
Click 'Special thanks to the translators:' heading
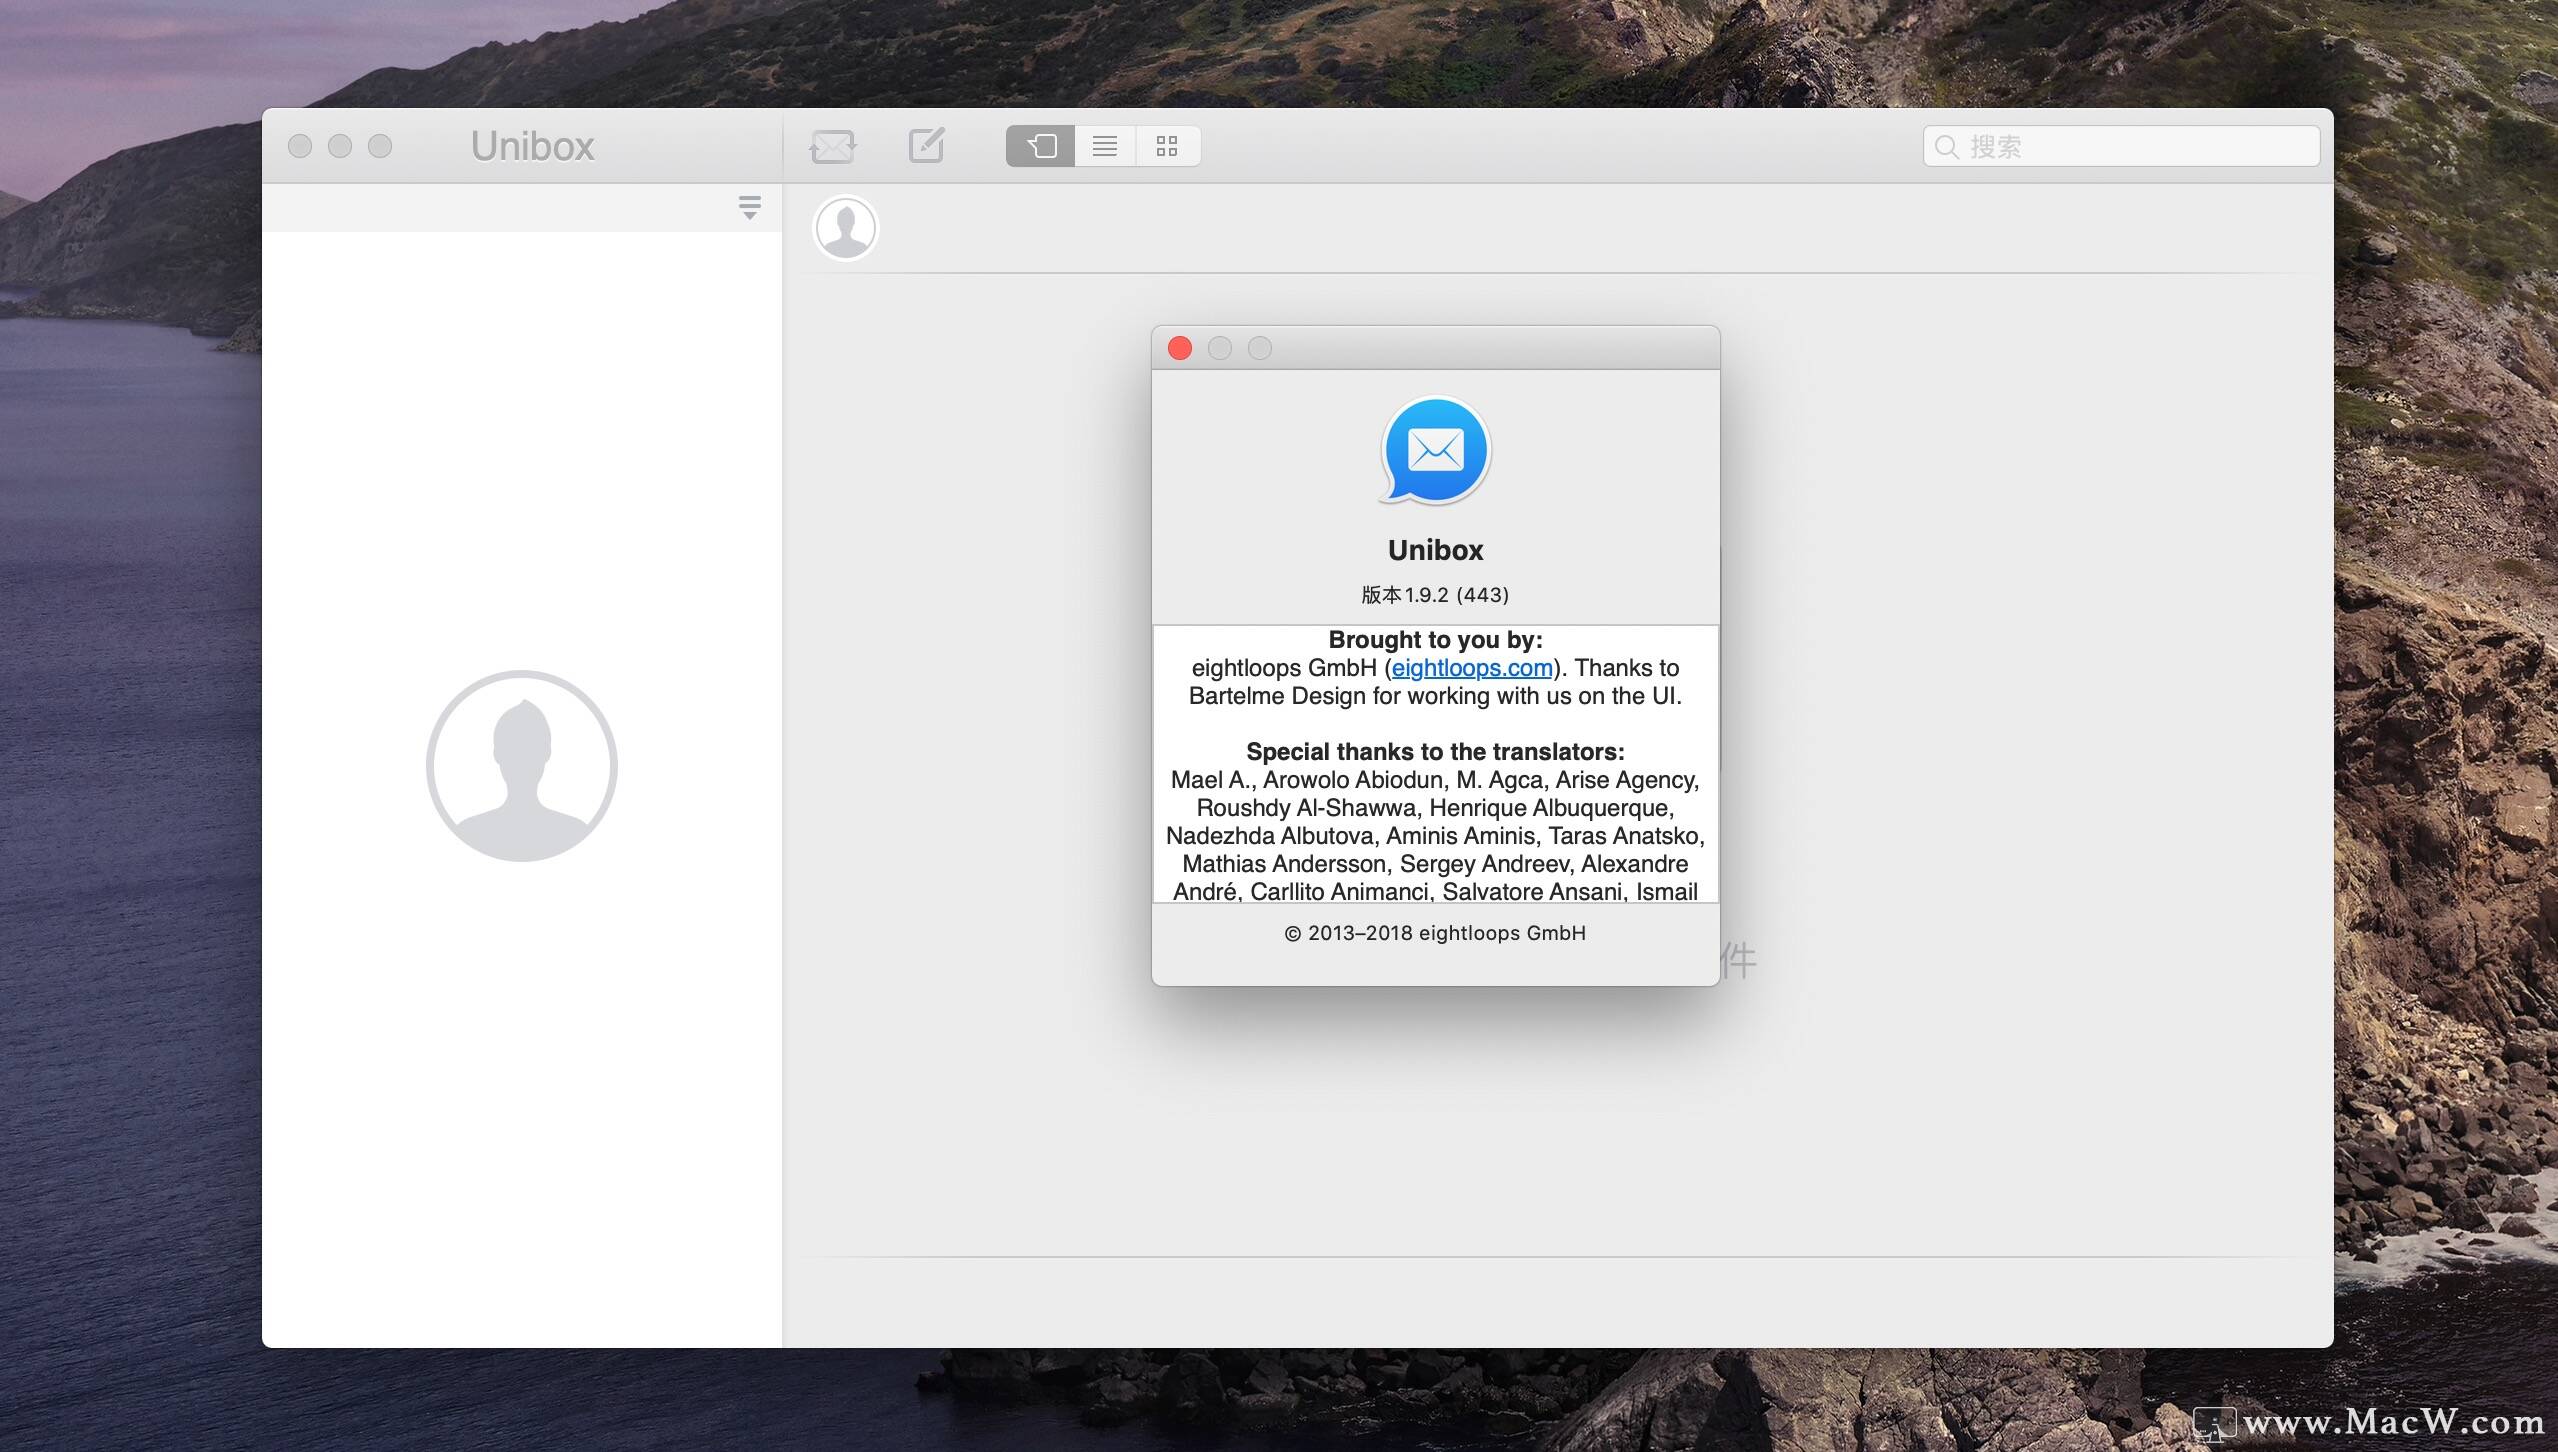coord(1435,752)
